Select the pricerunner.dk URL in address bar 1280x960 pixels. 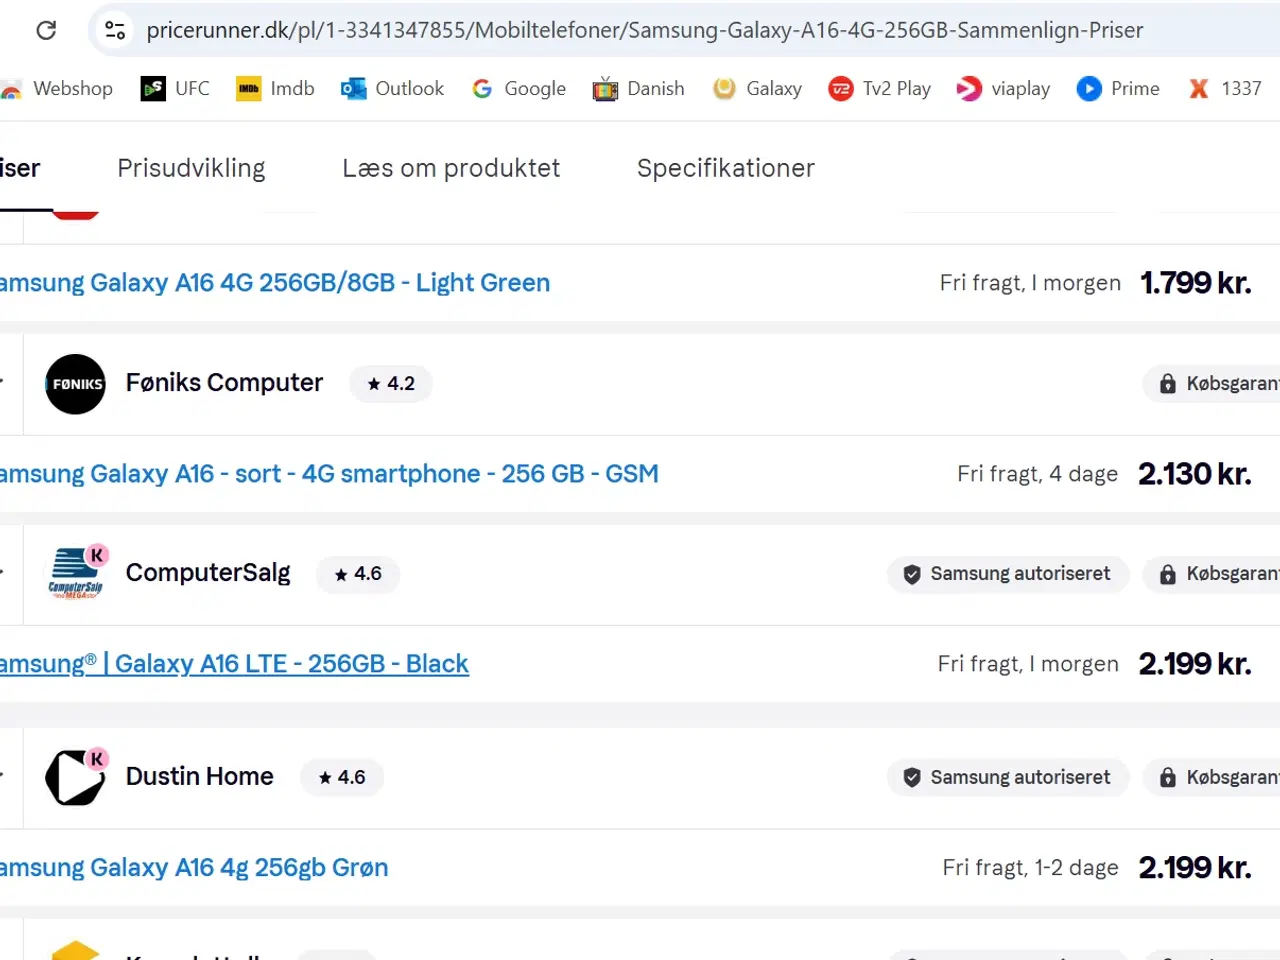pyautogui.click(x=644, y=30)
